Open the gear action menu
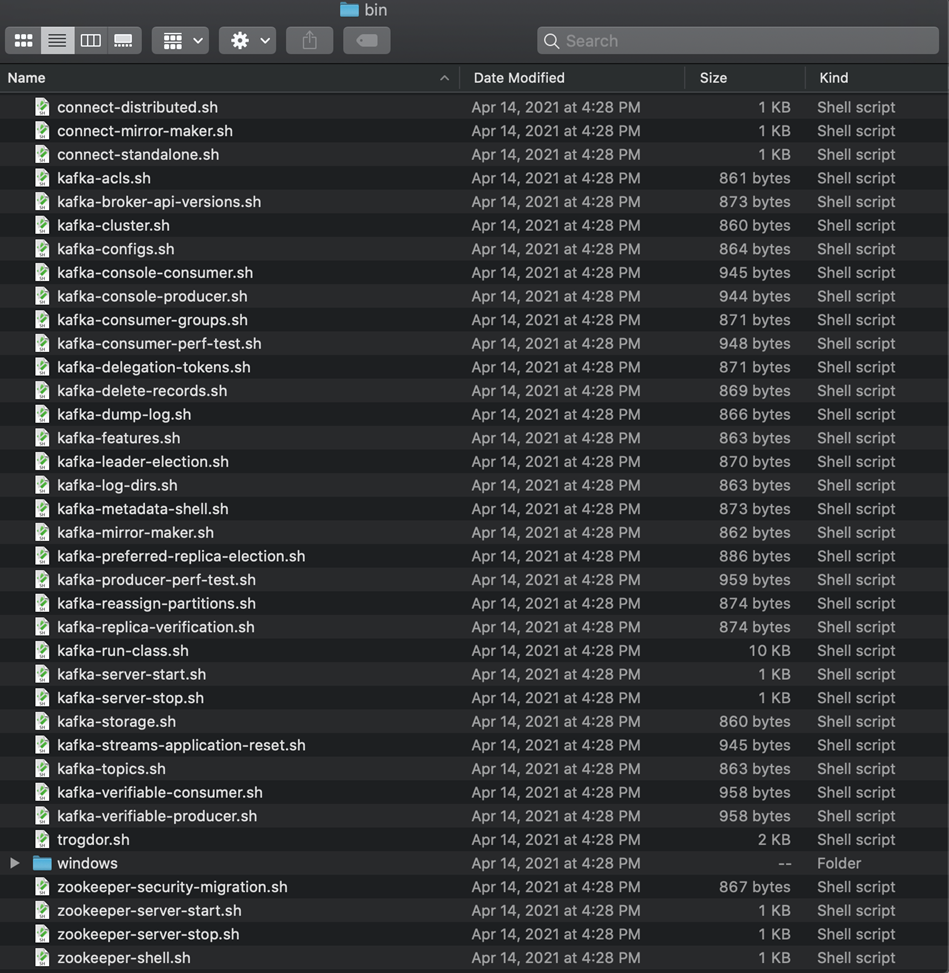This screenshot has height=973, width=949. tap(248, 41)
